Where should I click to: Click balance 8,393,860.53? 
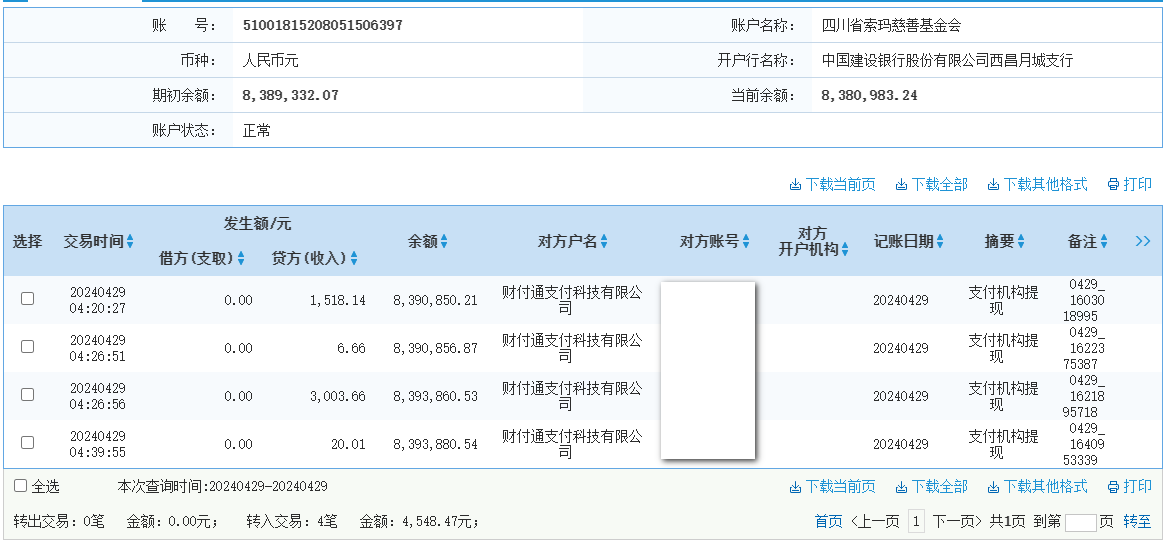pos(435,396)
